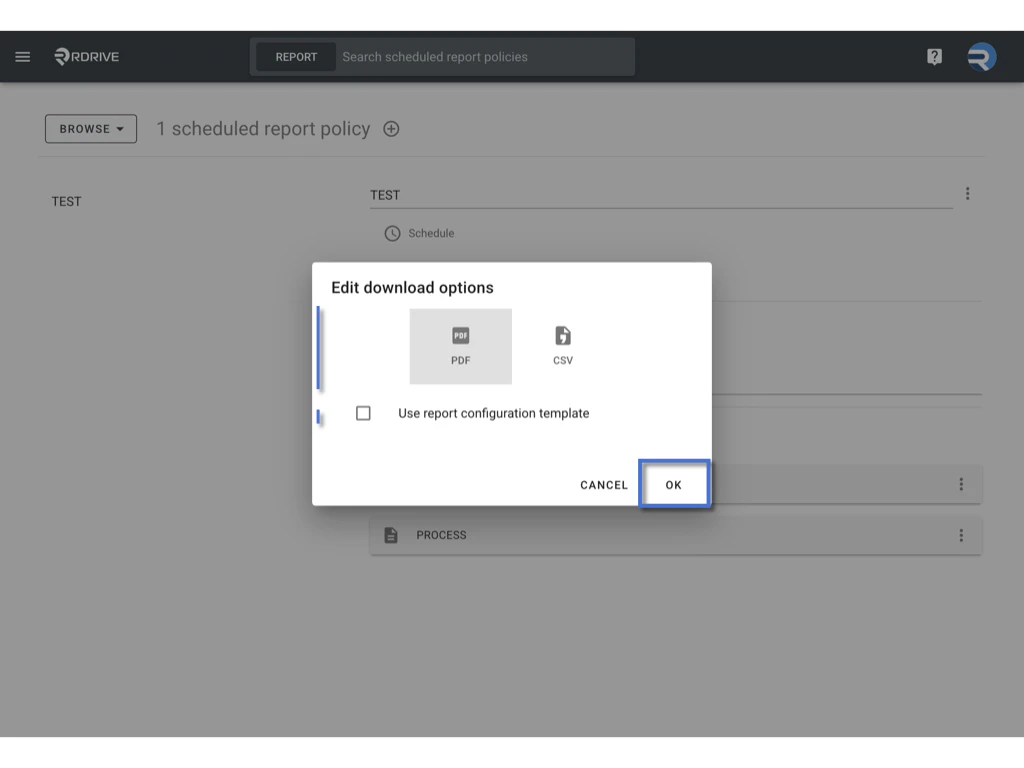Dismiss the dialog with CANCEL
Image resolution: width=1024 pixels, height=768 pixels.
coord(603,484)
